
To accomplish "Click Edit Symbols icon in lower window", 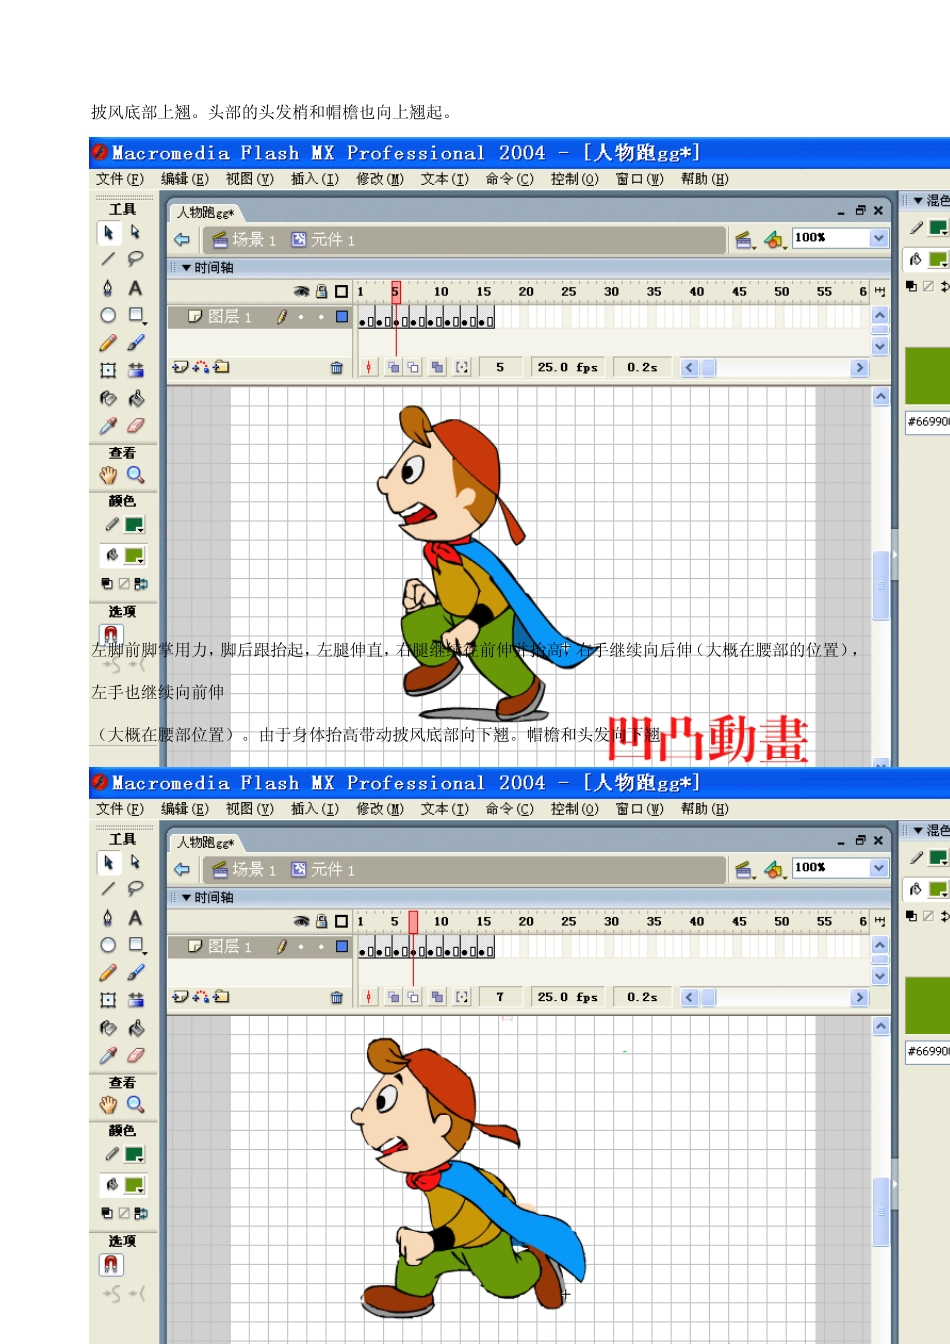I will tap(774, 869).
